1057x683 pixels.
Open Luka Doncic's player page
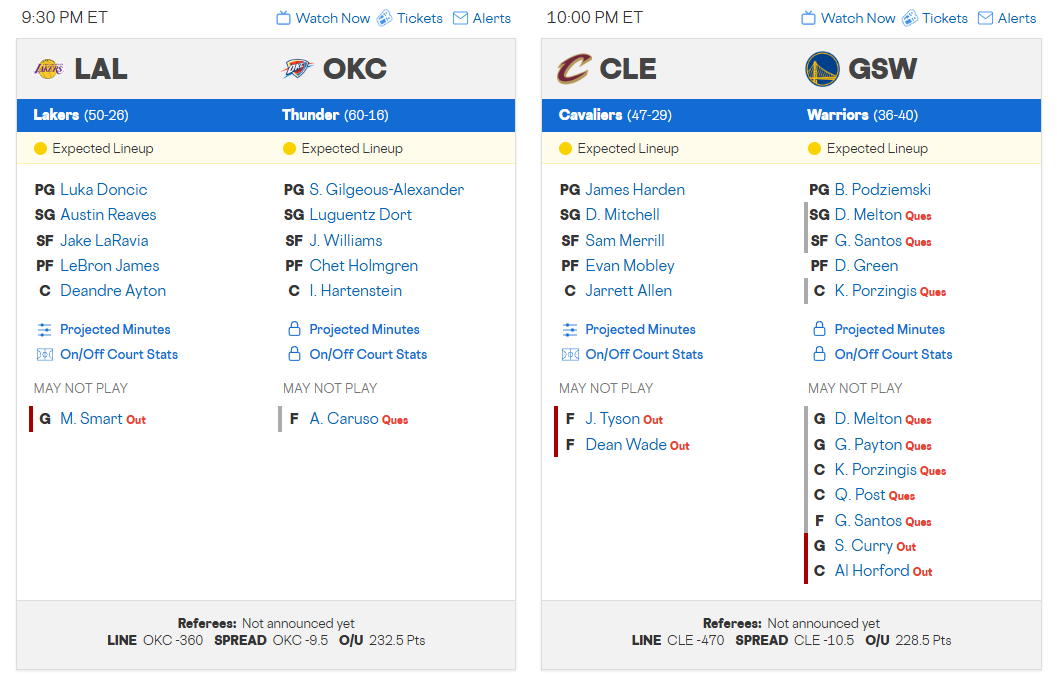point(103,189)
